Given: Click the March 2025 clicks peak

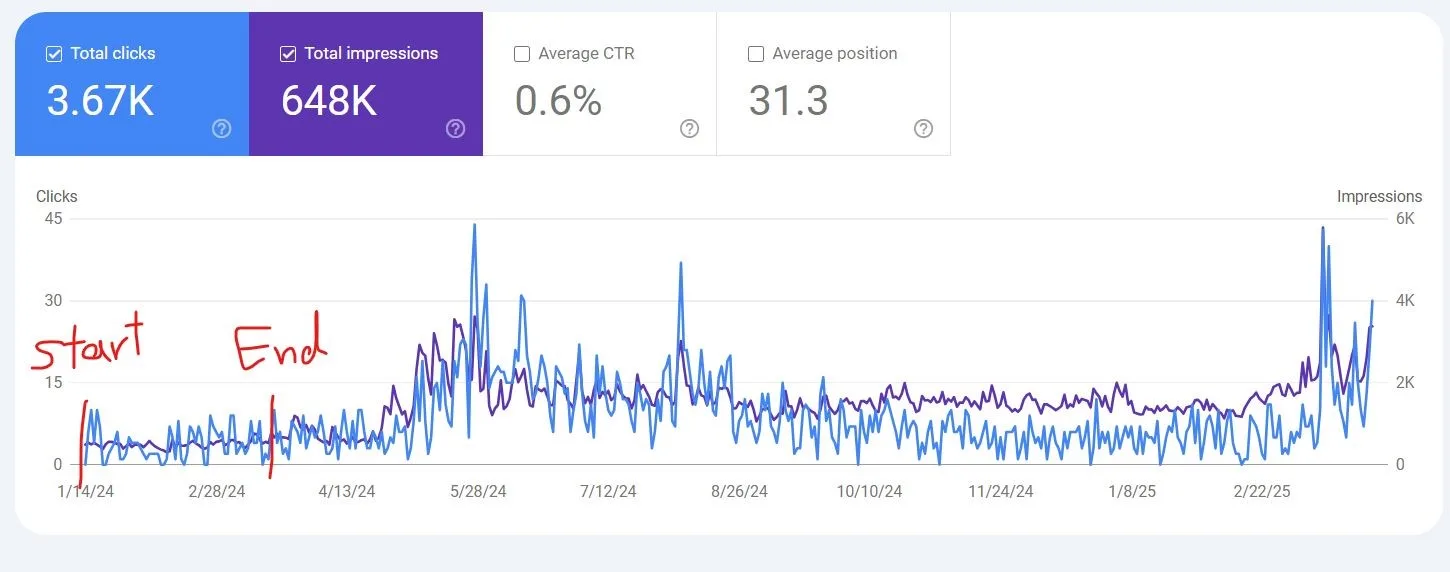Looking at the screenshot, I should 1323,228.
